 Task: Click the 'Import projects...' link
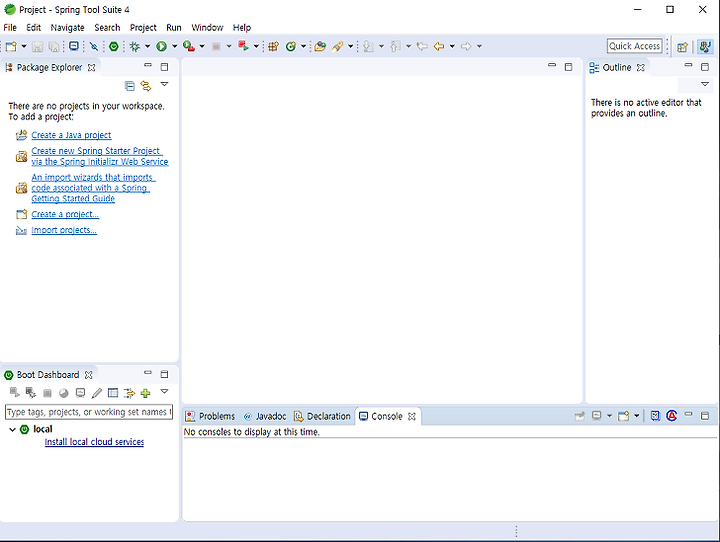coord(64,230)
